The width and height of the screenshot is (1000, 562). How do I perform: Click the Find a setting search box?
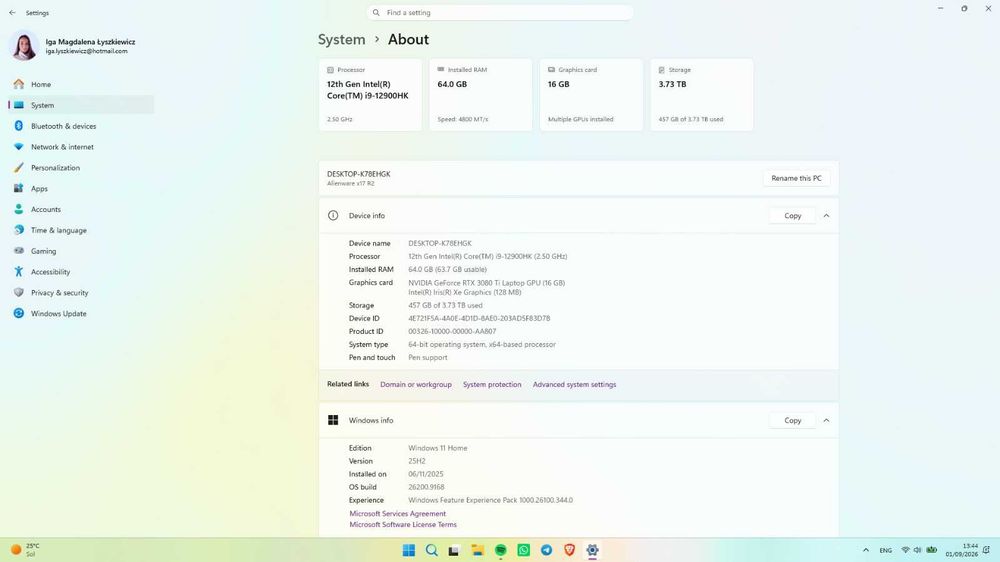(500, 13)
